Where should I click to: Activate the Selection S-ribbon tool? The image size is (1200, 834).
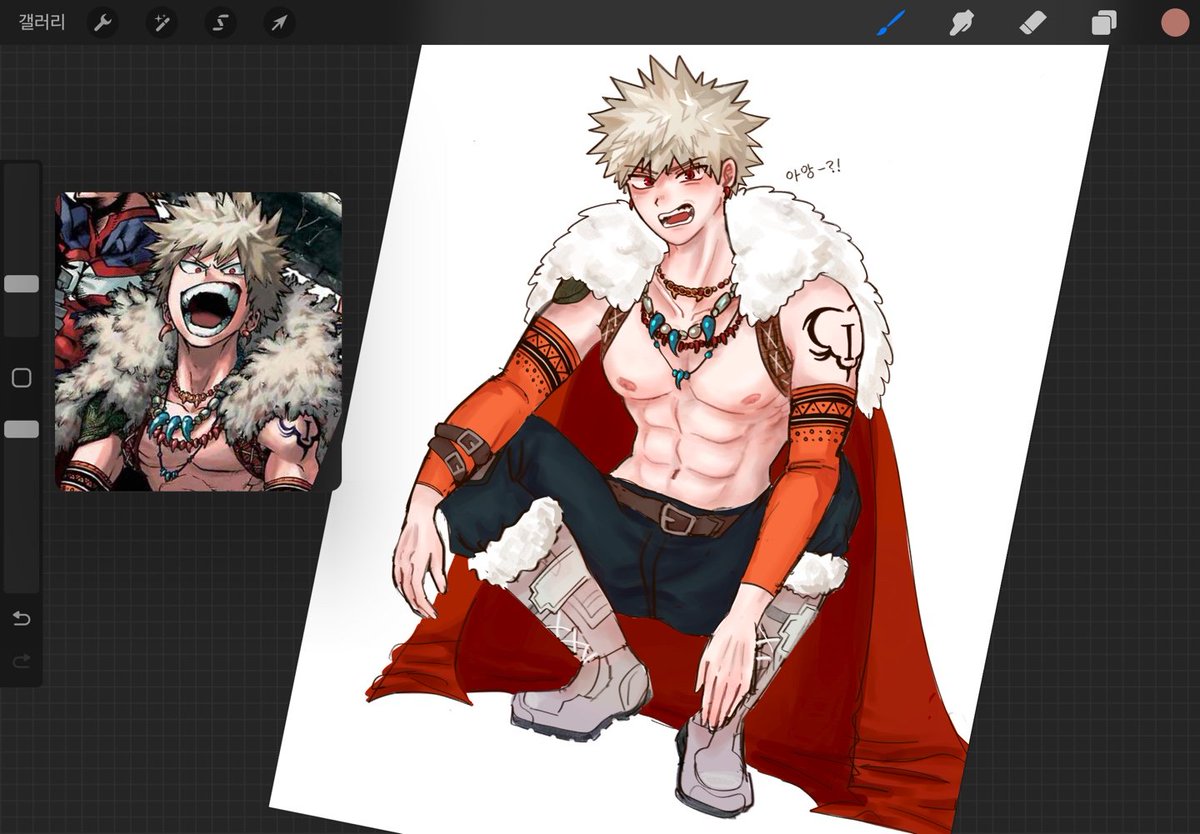(x=220, y=22)
